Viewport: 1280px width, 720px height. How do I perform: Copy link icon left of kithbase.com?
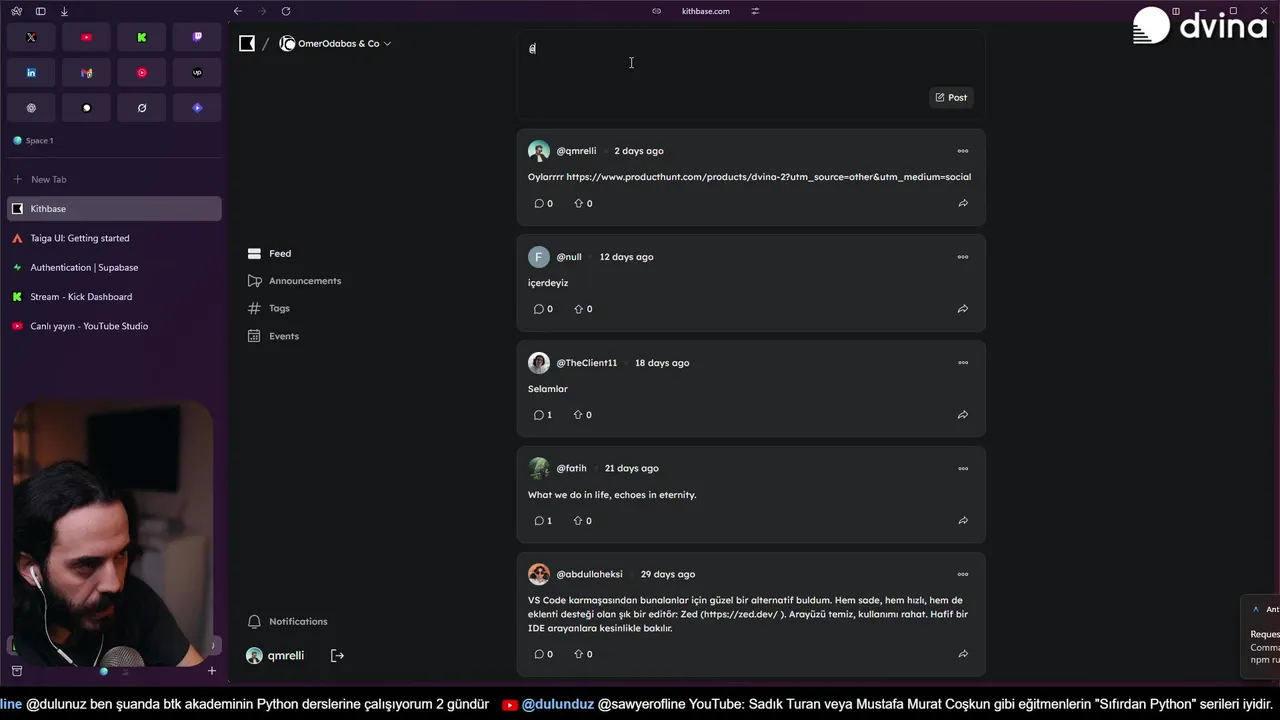click(656, 11)
